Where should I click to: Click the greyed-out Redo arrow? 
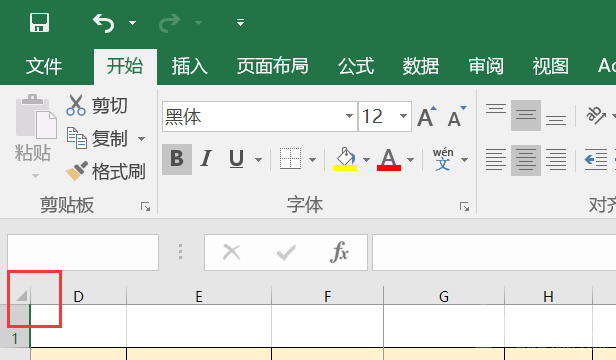[x=169, y=23]
